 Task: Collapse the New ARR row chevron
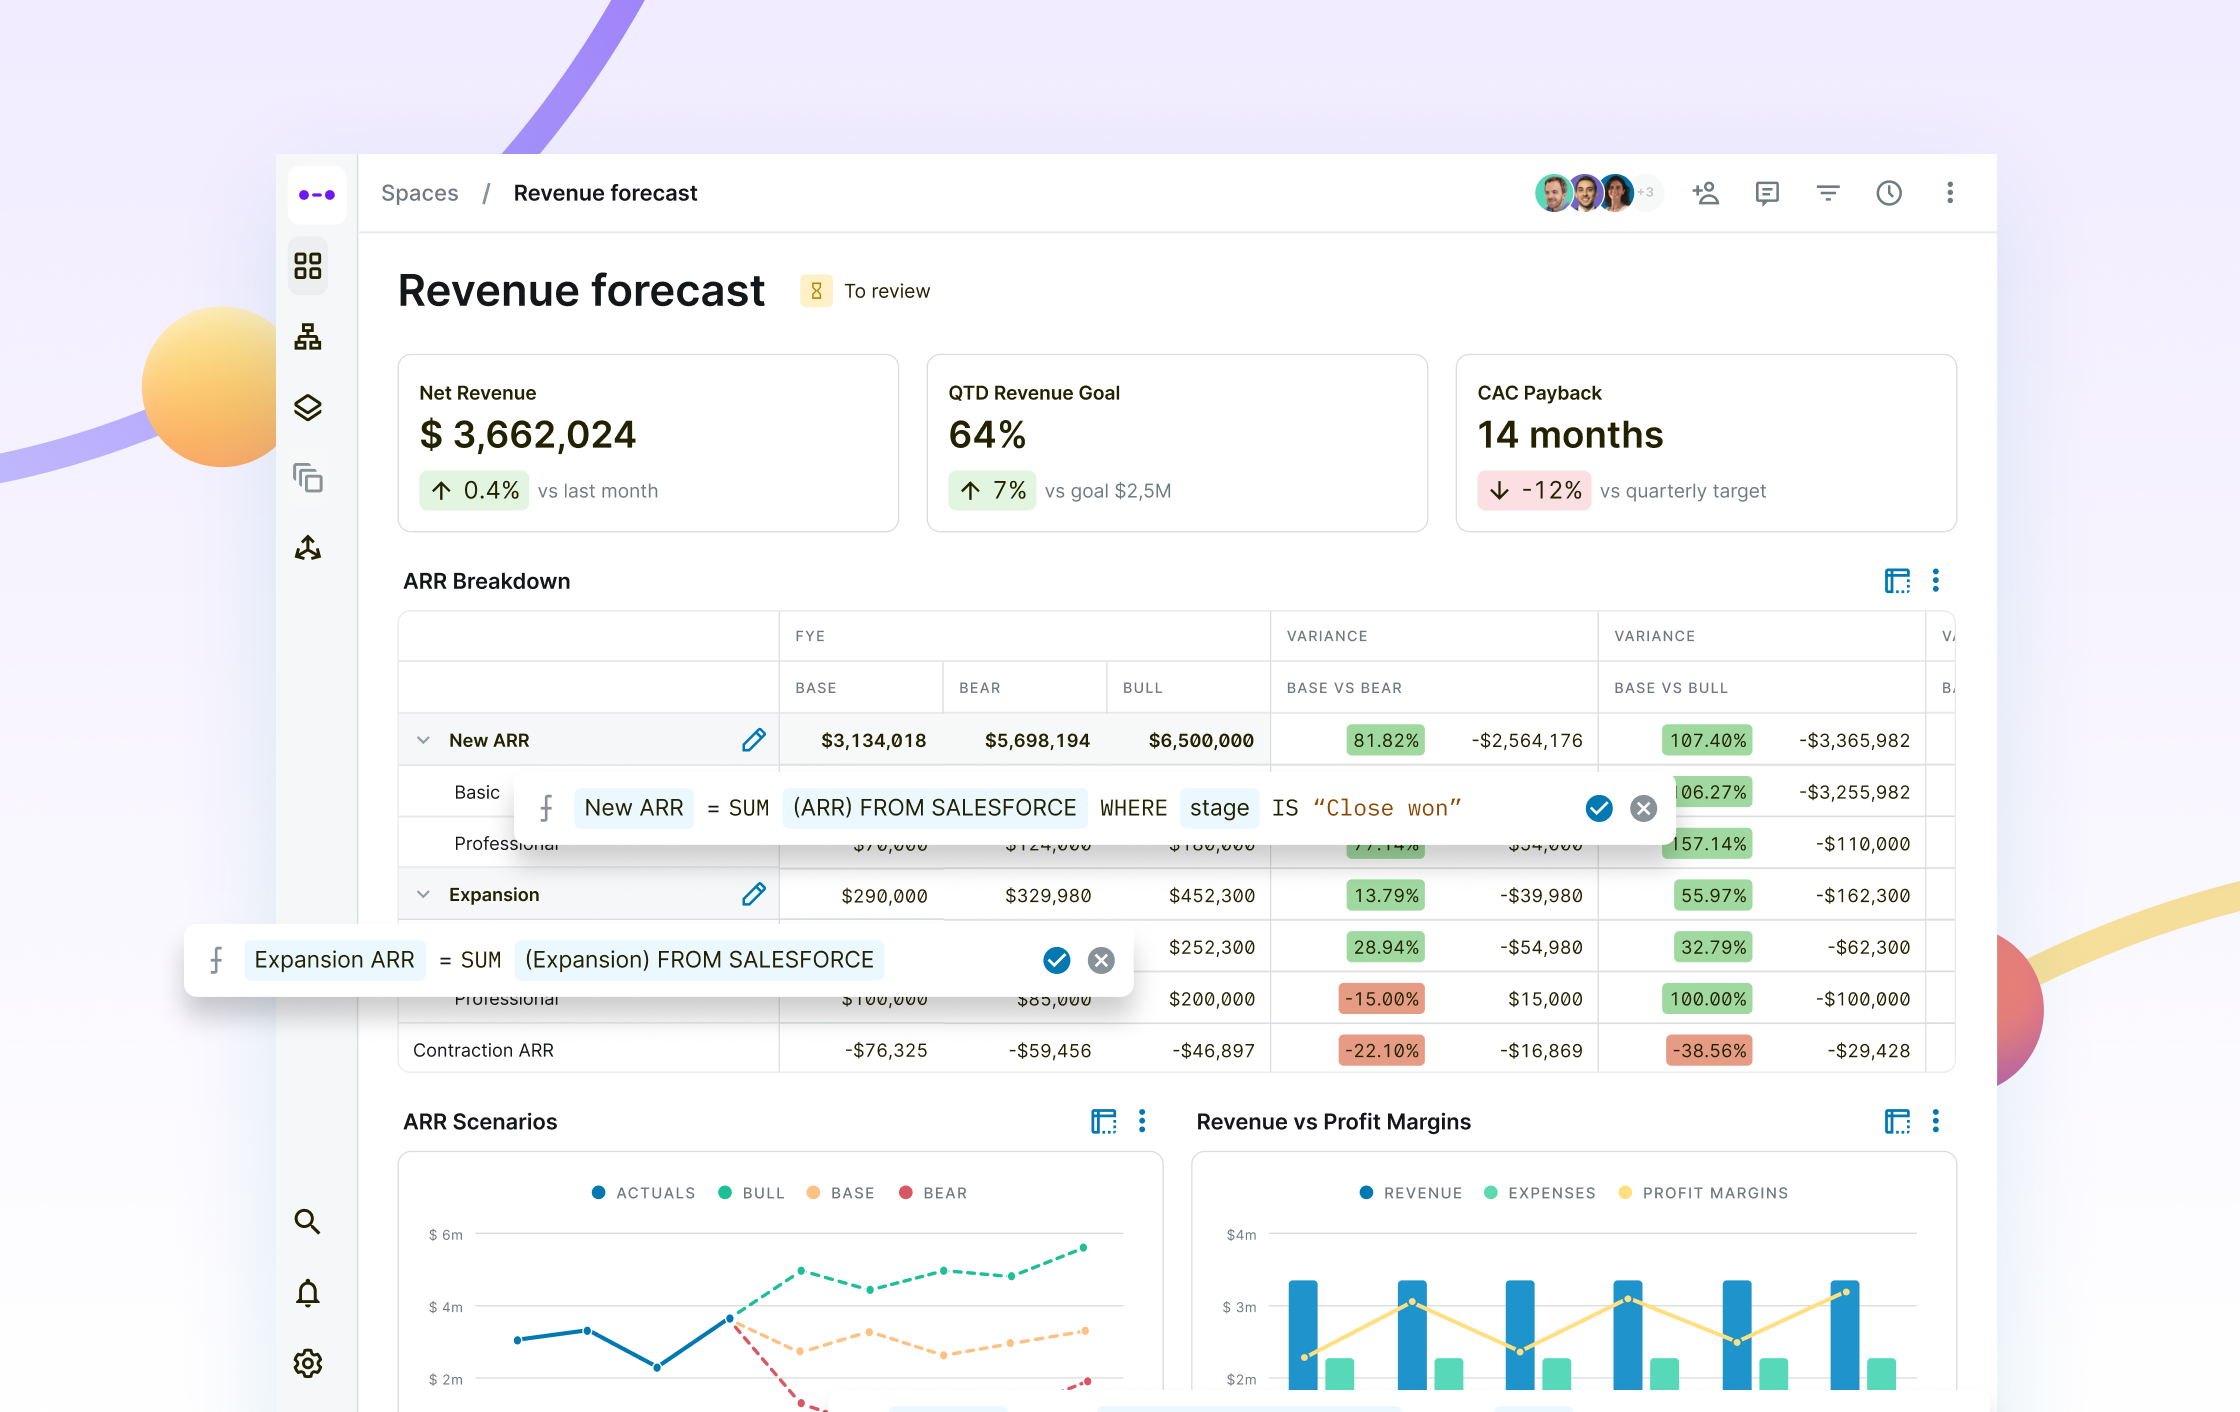click(423, 740)
